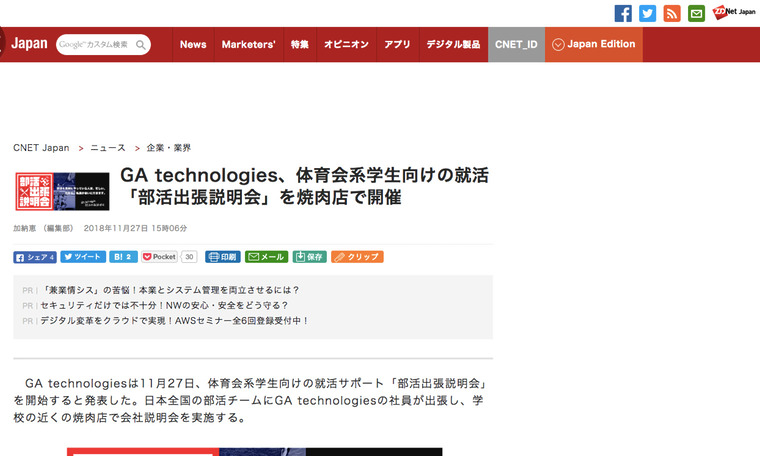This screenshot has height=456, width=760.
Task: Send article by メール button
Action: pos(266,257)
